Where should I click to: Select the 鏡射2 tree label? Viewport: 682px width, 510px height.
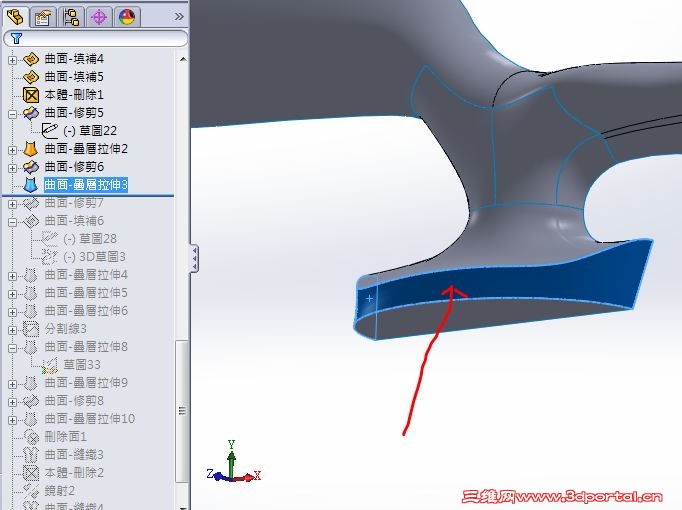pyautogui.click(x=60, y=491)
